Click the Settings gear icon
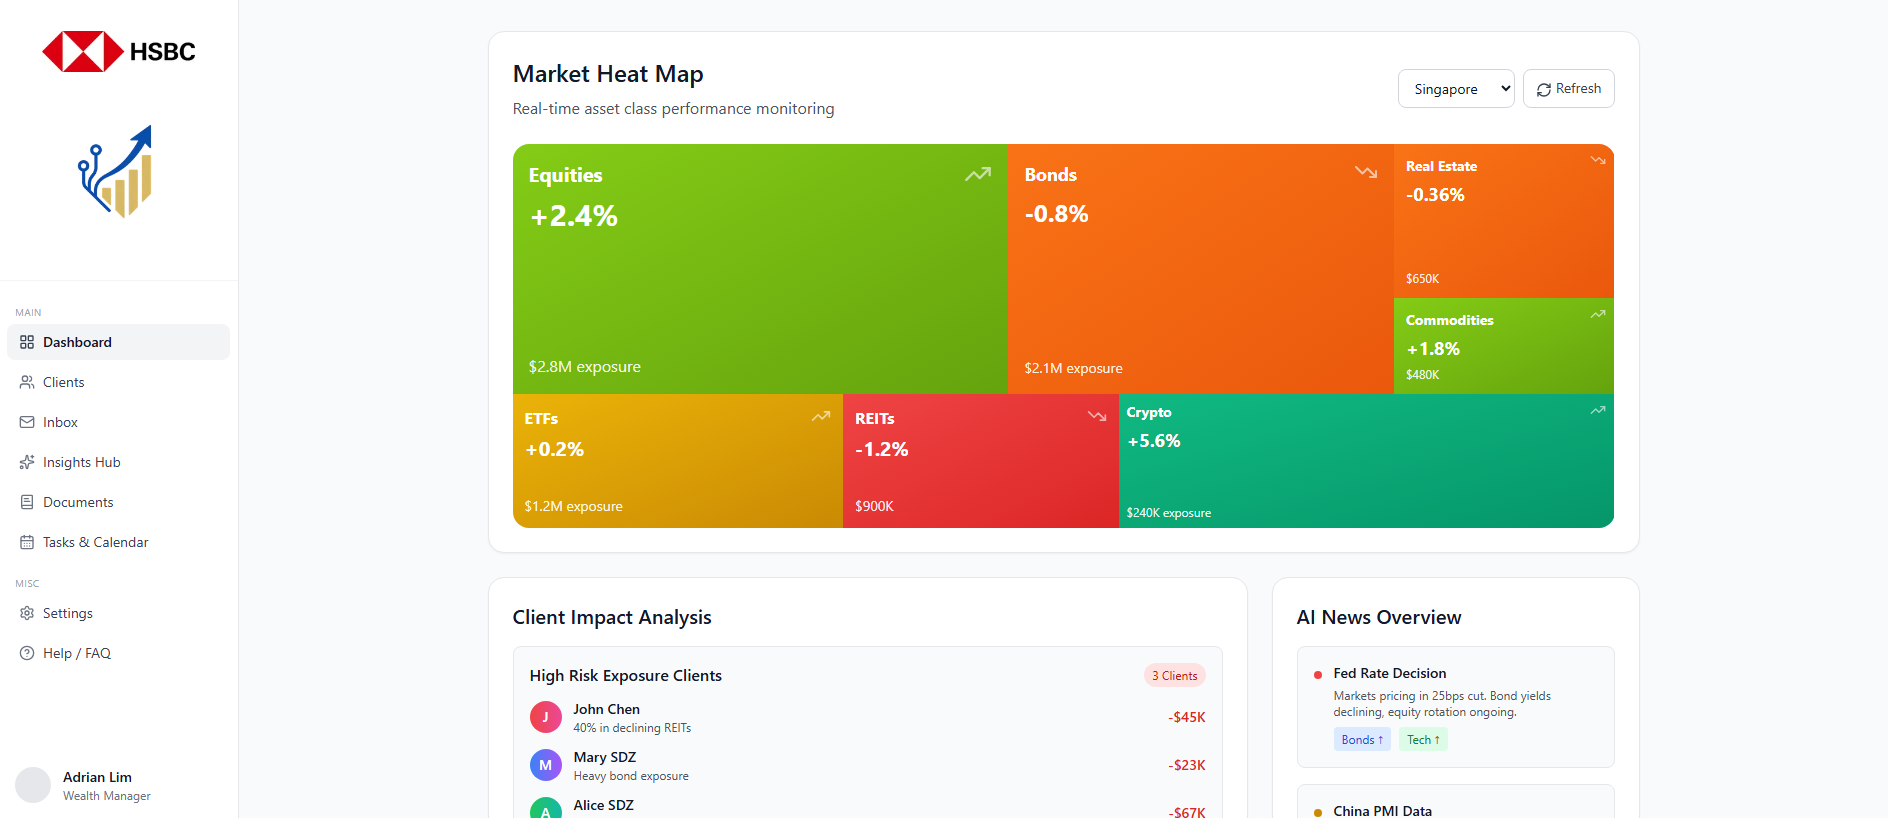The height and width of the screenshot is (818, 1888). [x=27, y=613]
